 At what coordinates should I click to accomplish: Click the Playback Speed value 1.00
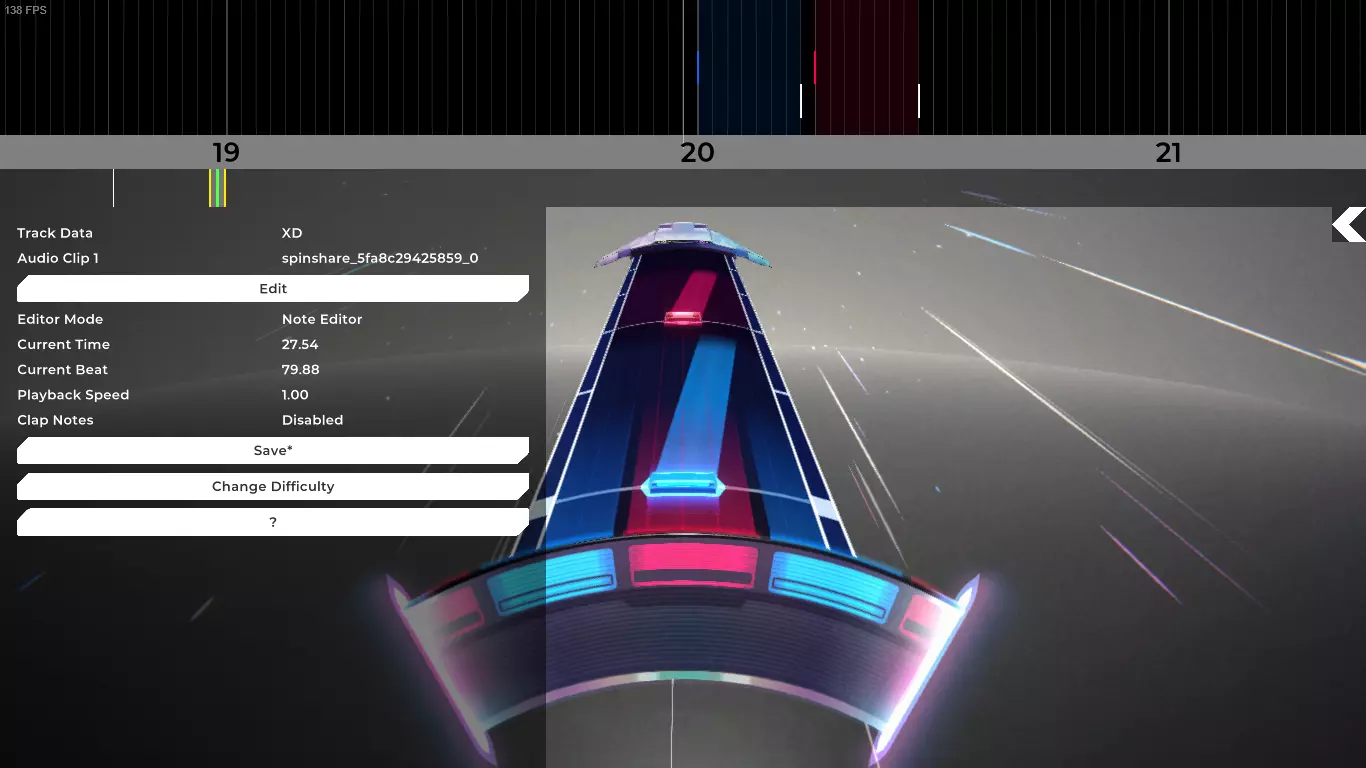point(295,395)
